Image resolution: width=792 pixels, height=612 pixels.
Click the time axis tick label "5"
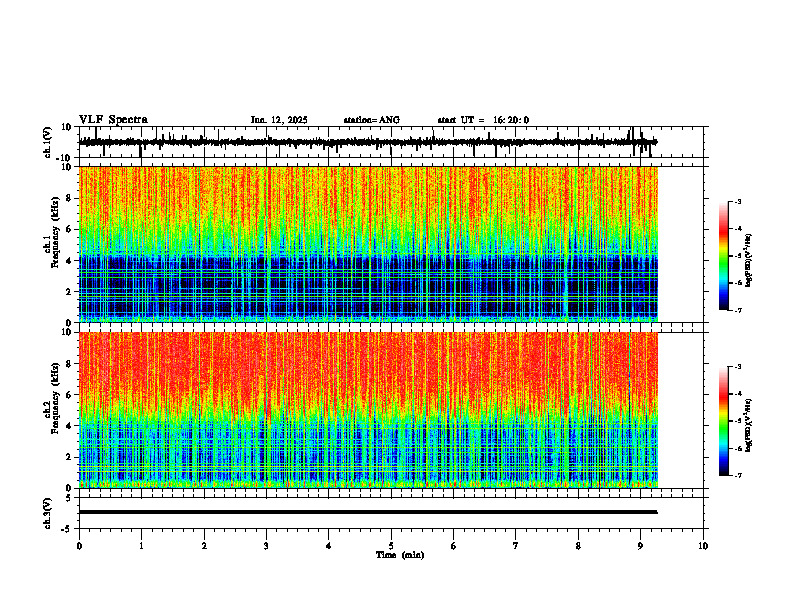pos(391,546)
